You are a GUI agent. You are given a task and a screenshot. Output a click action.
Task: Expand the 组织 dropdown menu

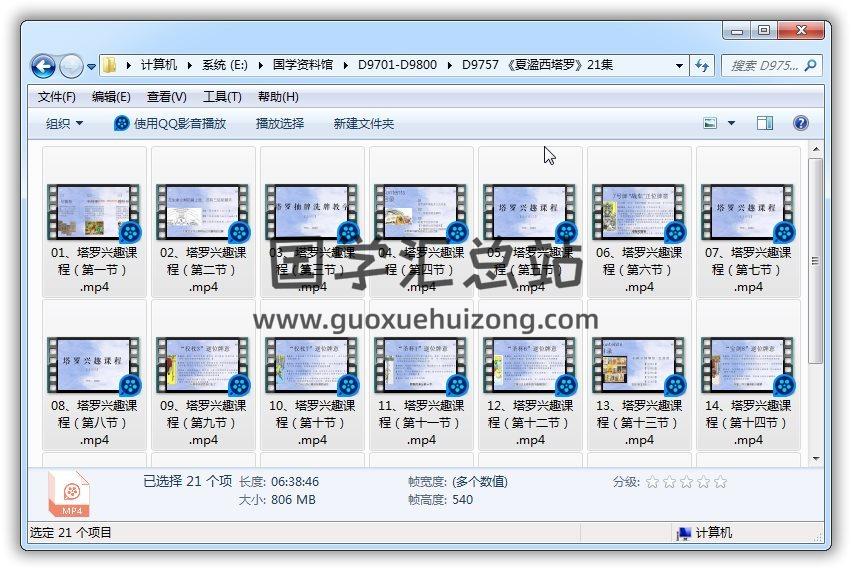click(x=64, y=123)
